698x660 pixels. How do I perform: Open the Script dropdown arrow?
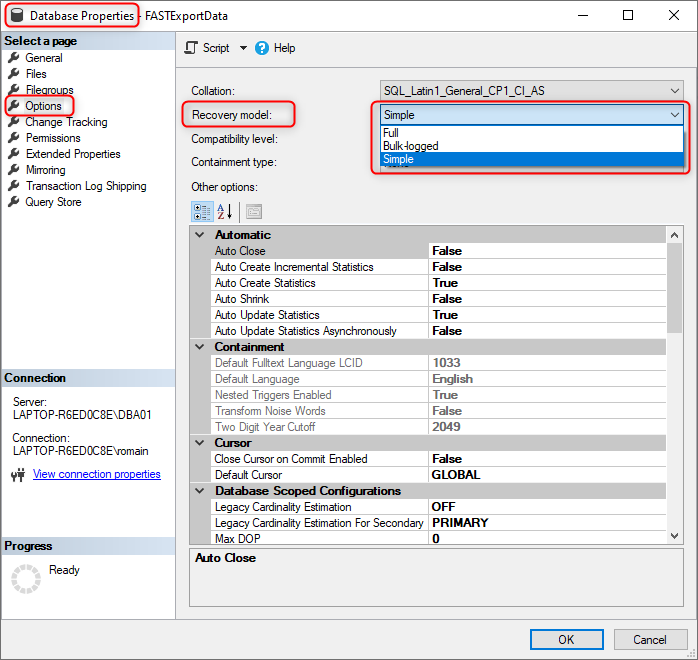(243, 48)
